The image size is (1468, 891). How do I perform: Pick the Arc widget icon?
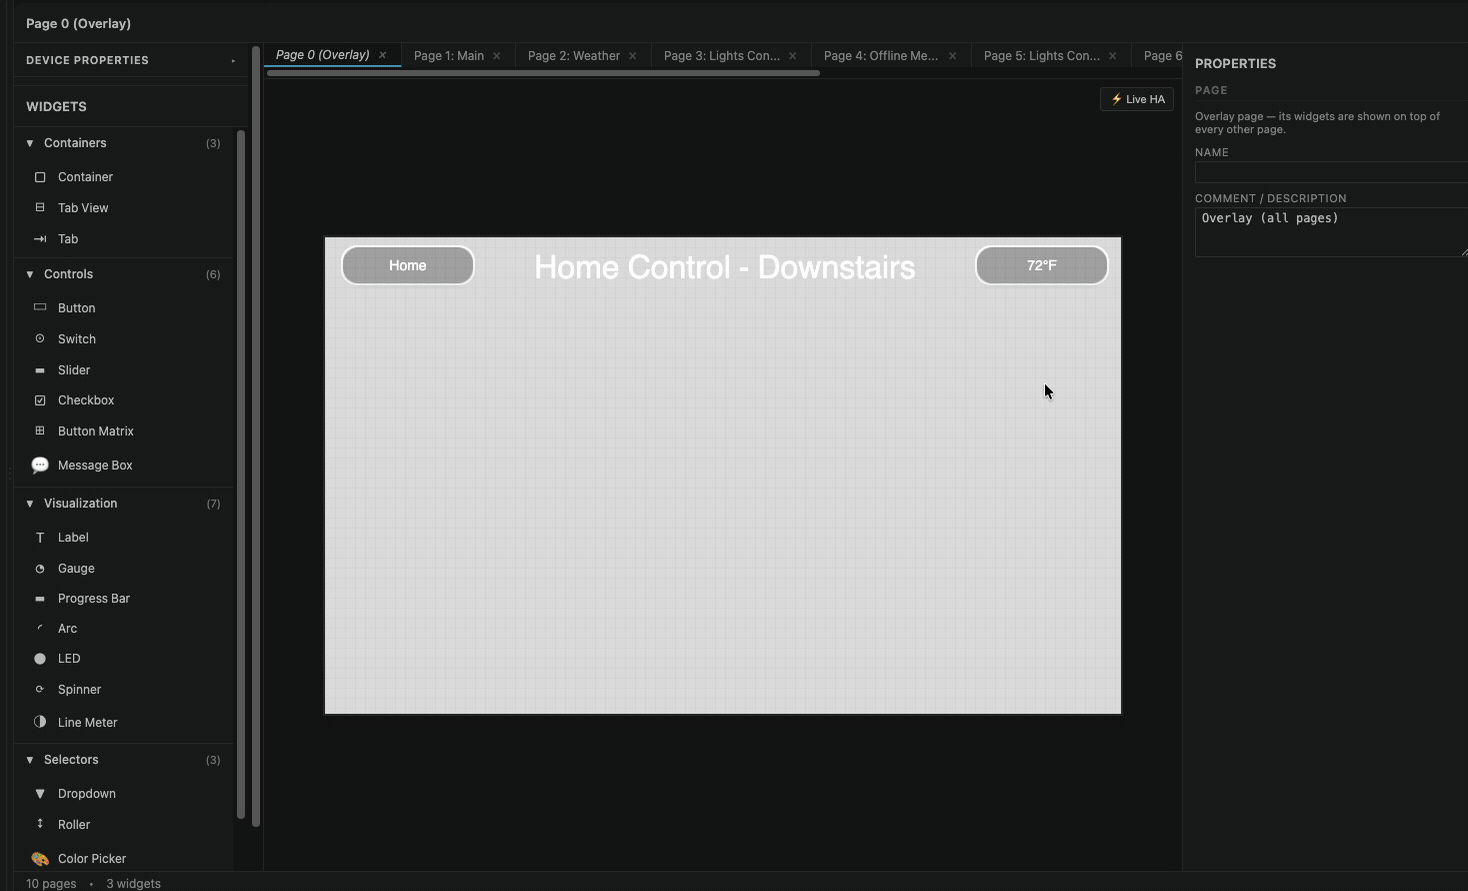coord(40,628)
